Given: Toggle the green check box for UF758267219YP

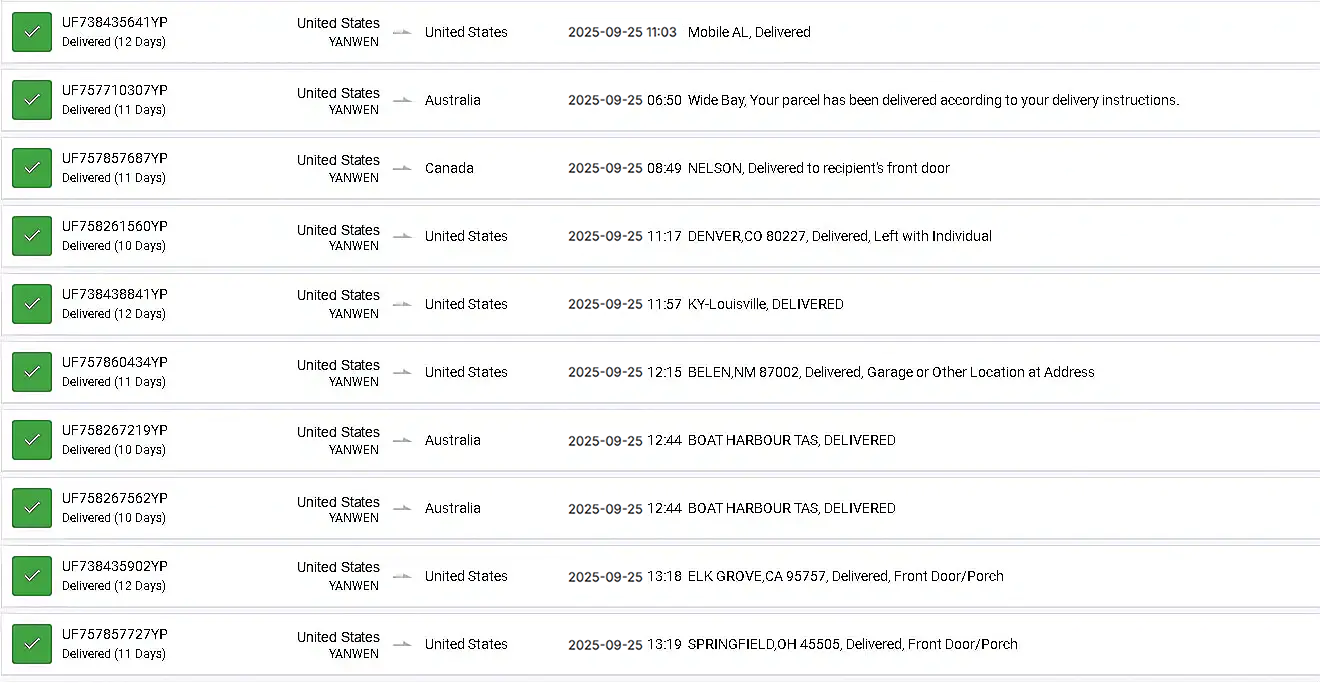Looking at the screenshot, I should [32, 440].
